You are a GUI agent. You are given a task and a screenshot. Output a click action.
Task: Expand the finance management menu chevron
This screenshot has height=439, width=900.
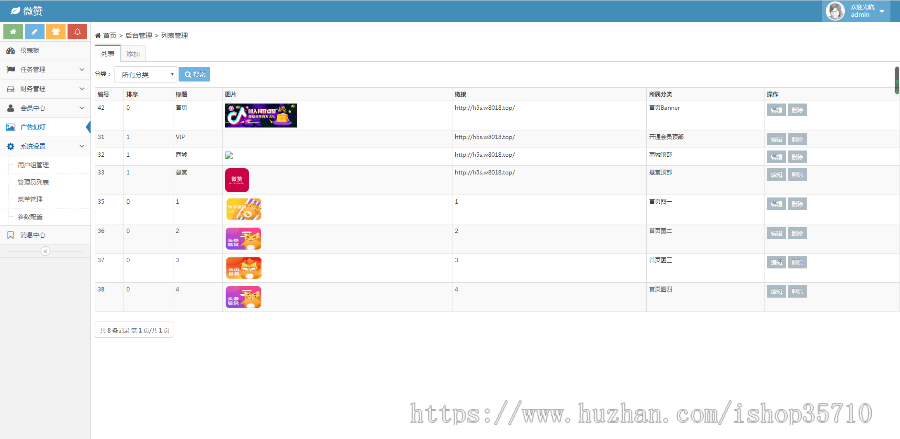pyautogui.click(x=82, y=89)
